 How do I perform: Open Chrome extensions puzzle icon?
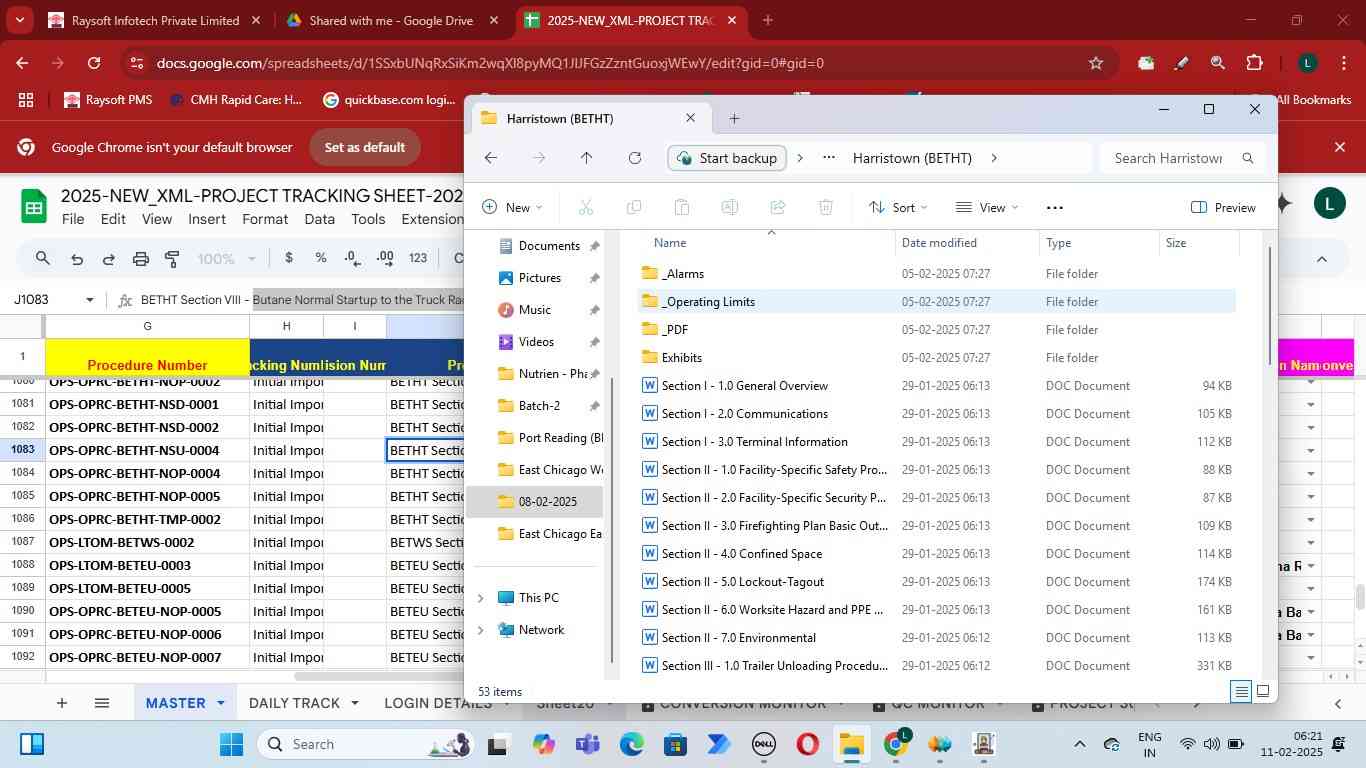click(1254, 63)
